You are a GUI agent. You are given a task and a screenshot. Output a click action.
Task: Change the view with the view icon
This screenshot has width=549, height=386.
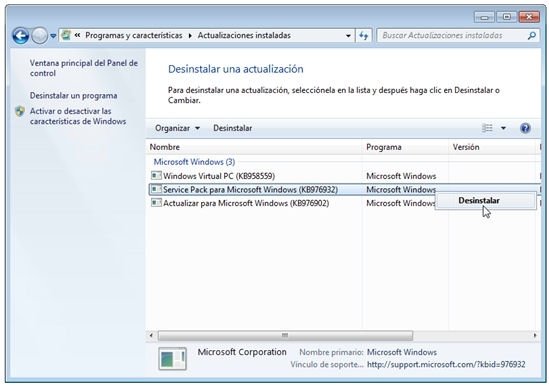pyautogui.click(x=487, y=128)
